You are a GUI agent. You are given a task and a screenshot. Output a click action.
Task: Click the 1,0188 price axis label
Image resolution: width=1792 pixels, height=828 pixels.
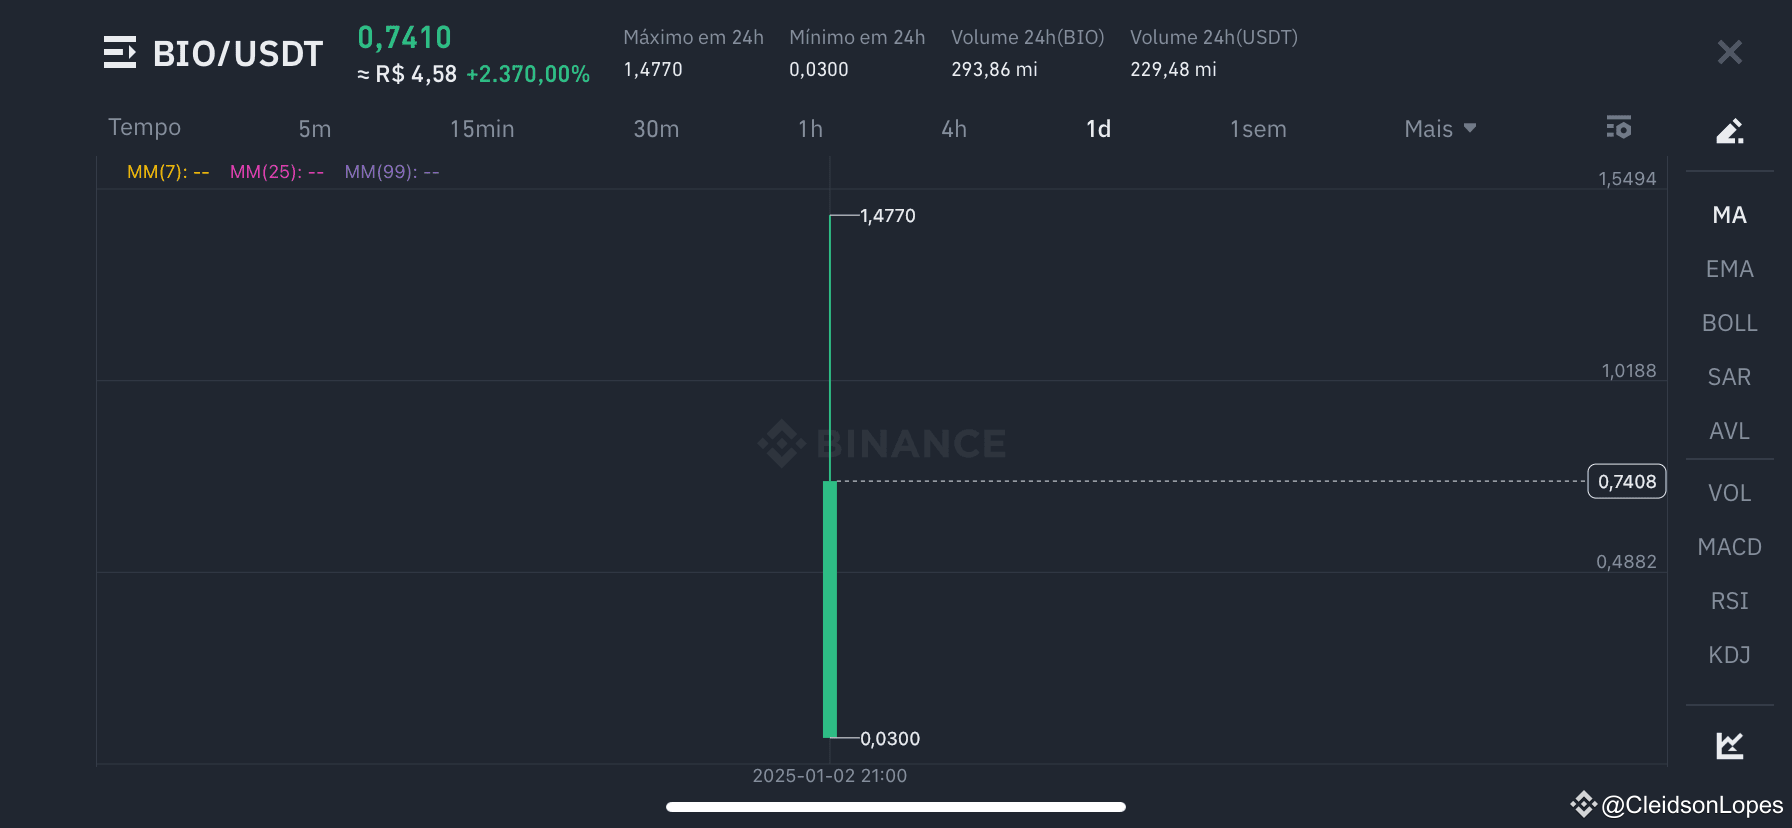point(1629,371)
